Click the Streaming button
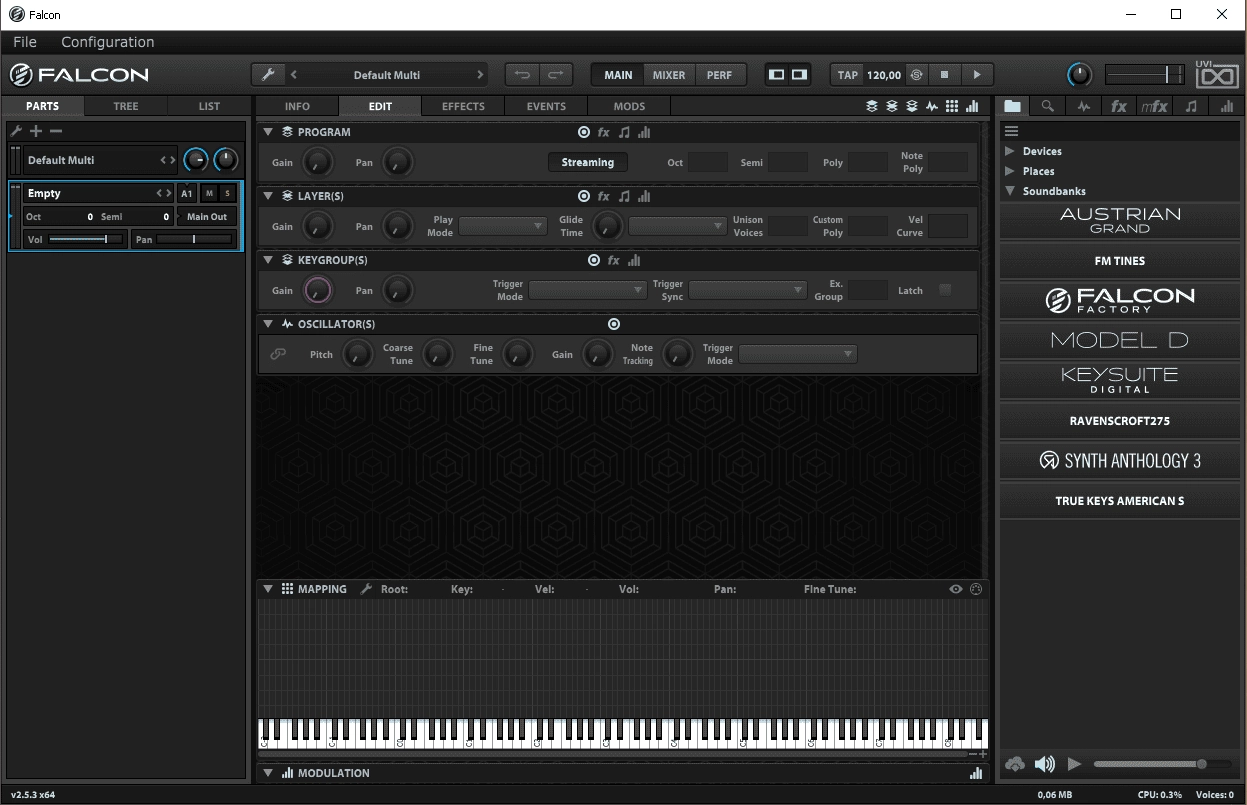The image size is (1247, 805). pyautogui.click(x=588, y=162)
